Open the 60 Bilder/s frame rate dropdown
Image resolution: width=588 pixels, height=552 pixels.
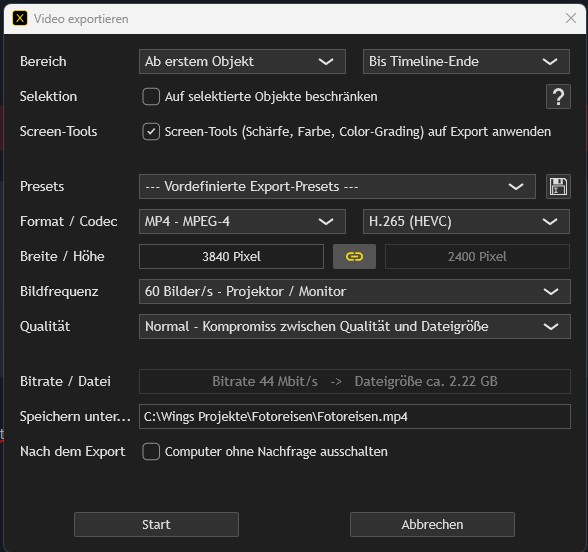355,291
